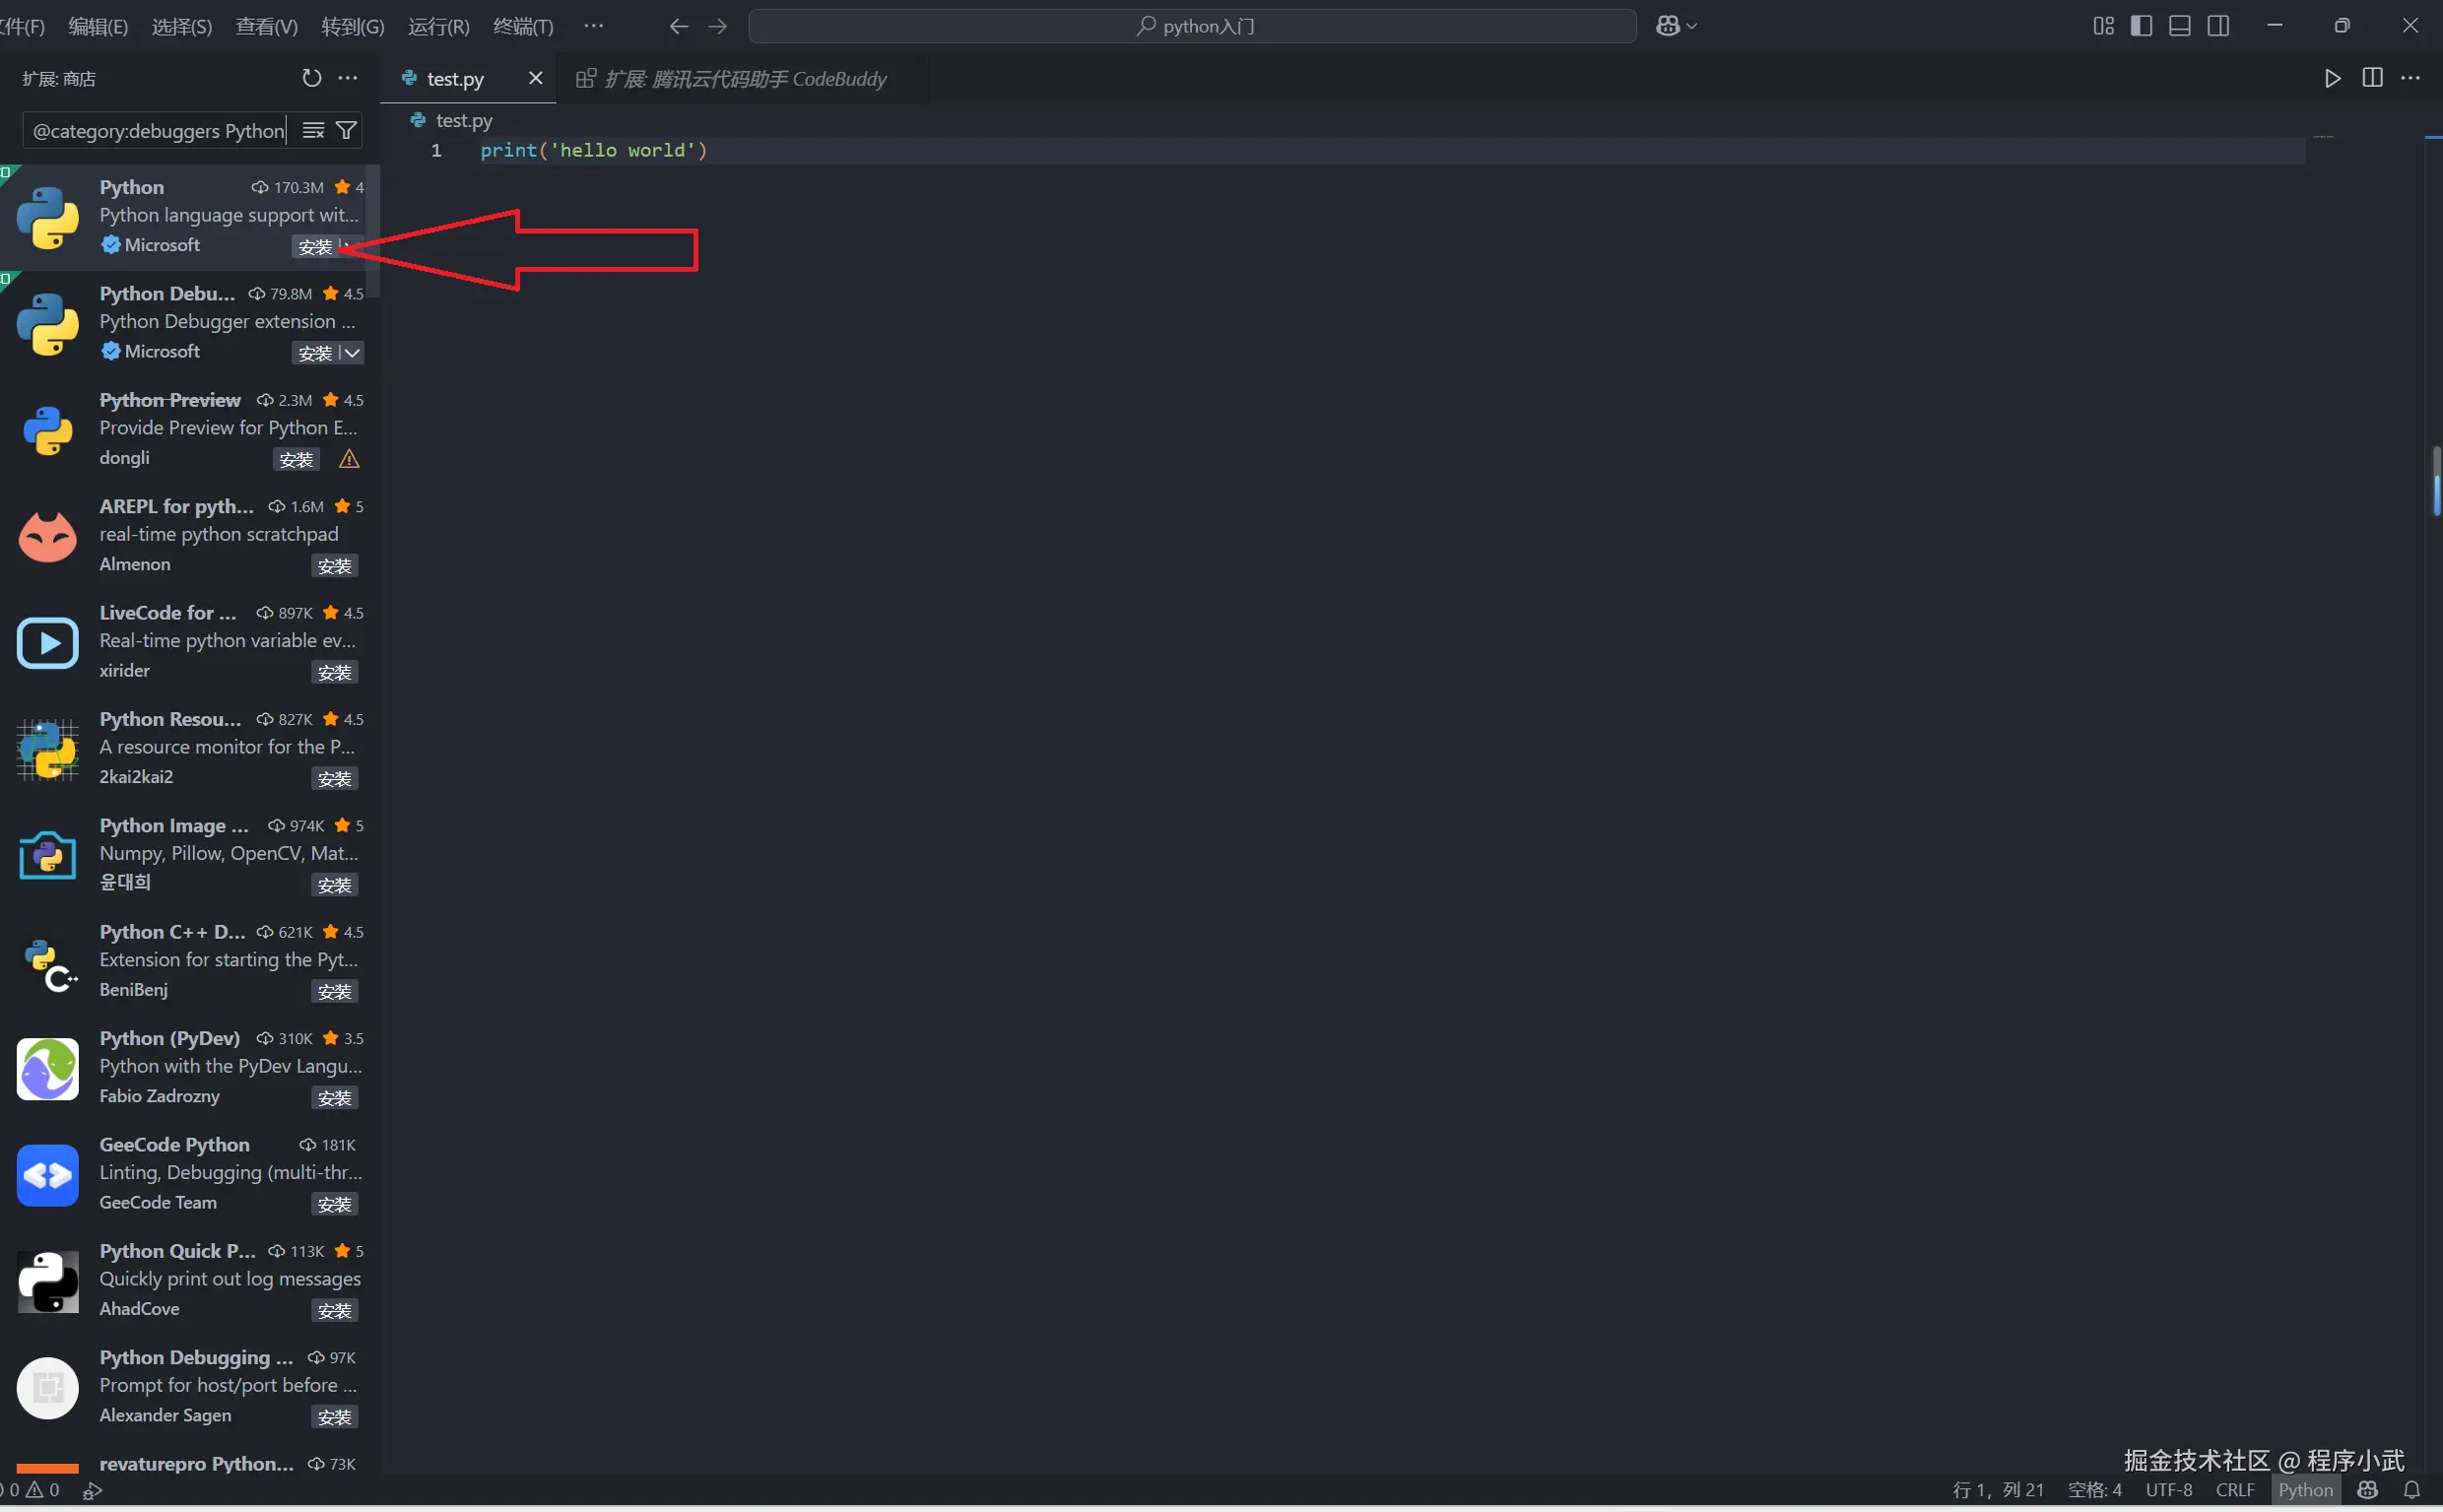This screenshot has height=1512, width=2443.
Task: Open the Copilot dropdown chevron in title bar
Action: [x=1692, y=26]
